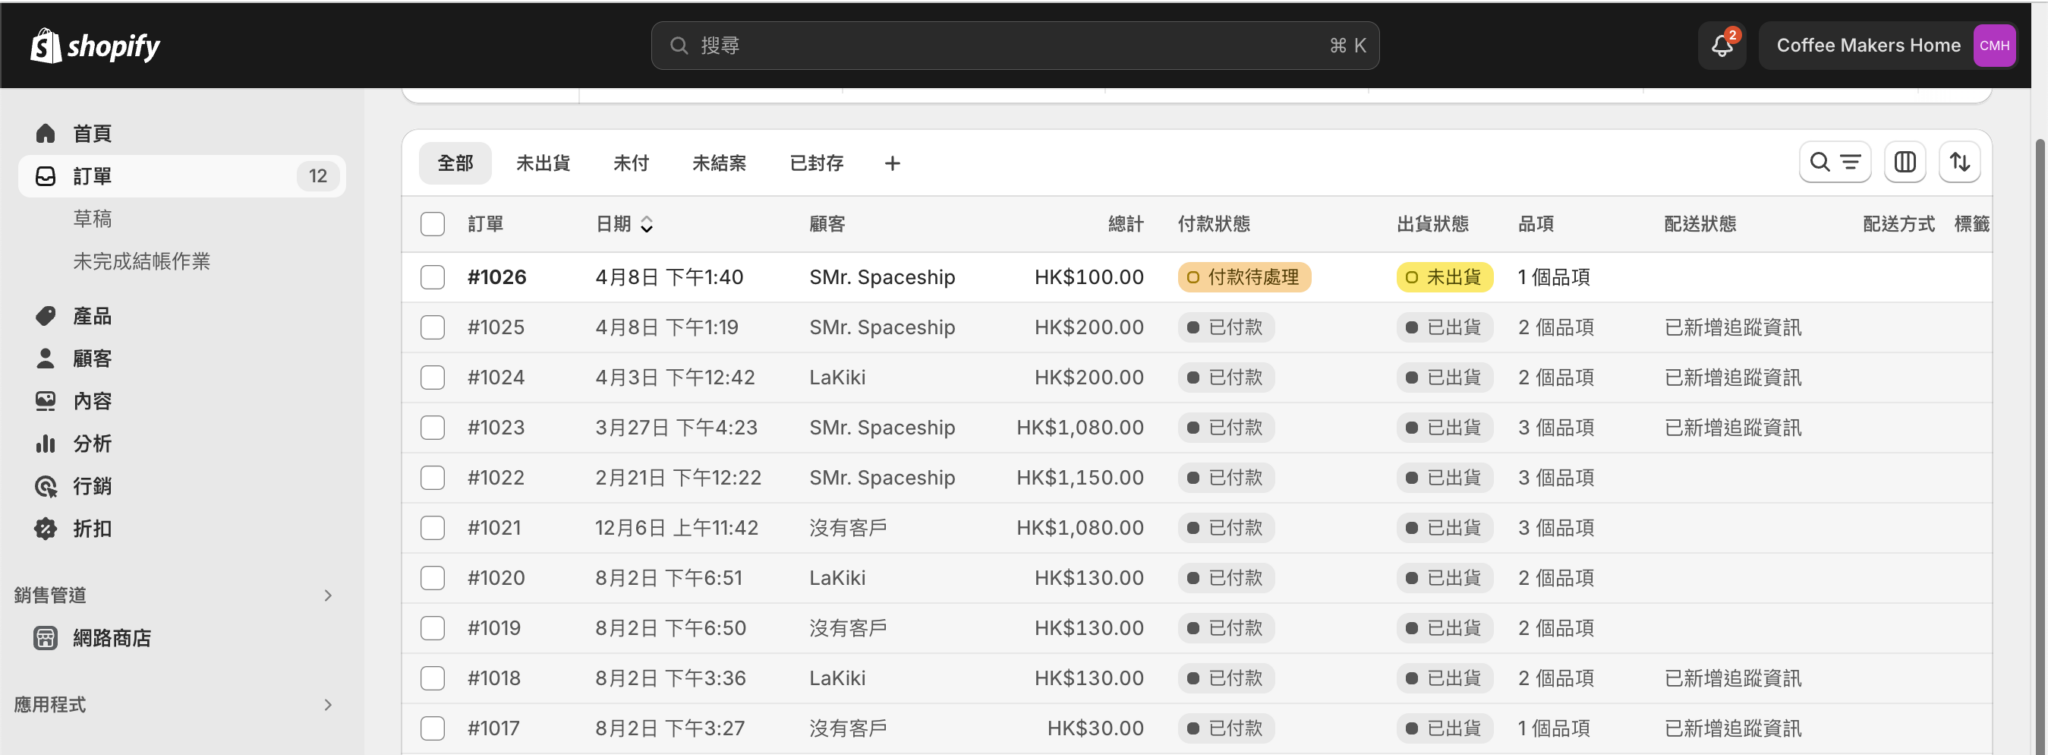Expand the 銷售管道 sales channels section
Screen dimensions: 2048x755
pyautogui.click(x=327, y=595)
